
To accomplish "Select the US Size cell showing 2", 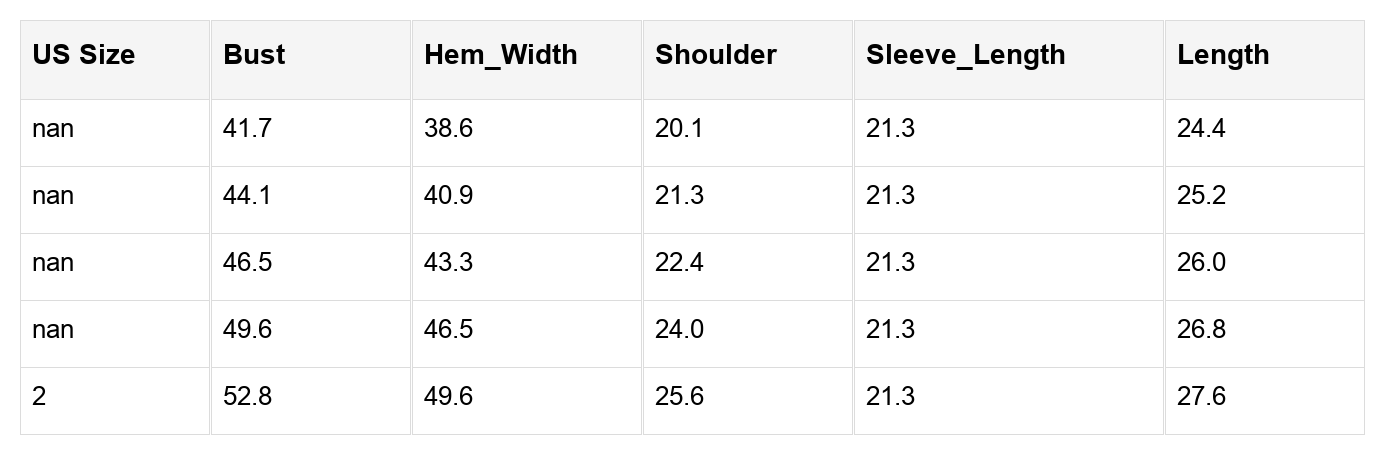I will coord(39,397).
